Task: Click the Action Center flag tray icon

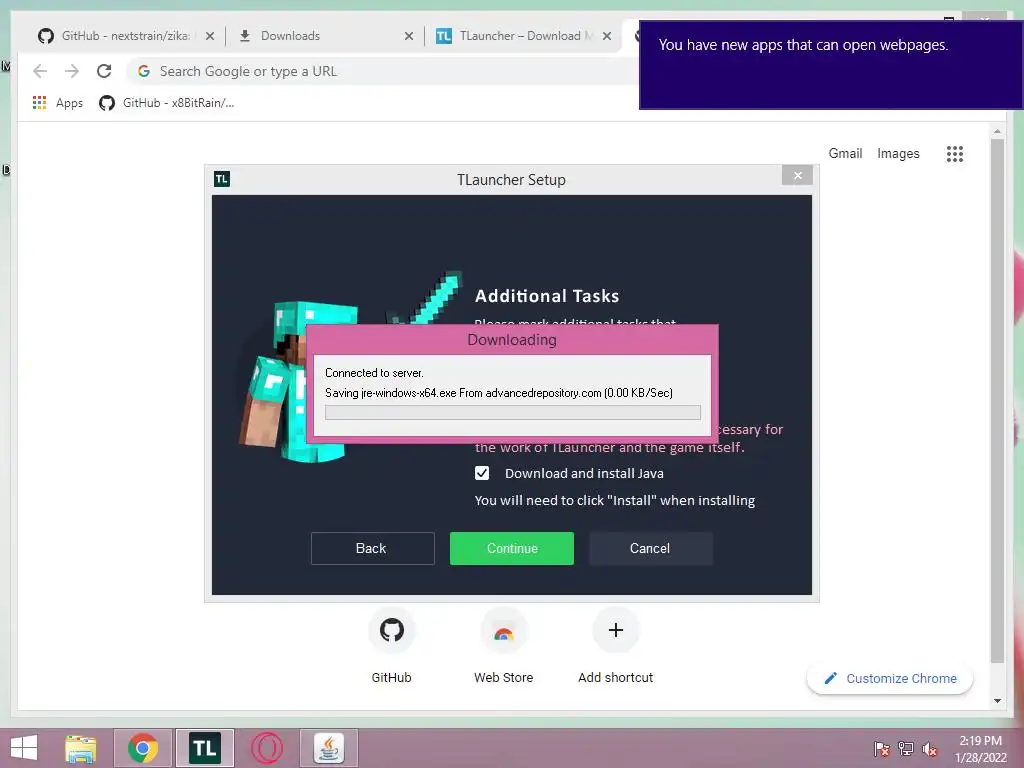Action: click(x=882, y=749)
